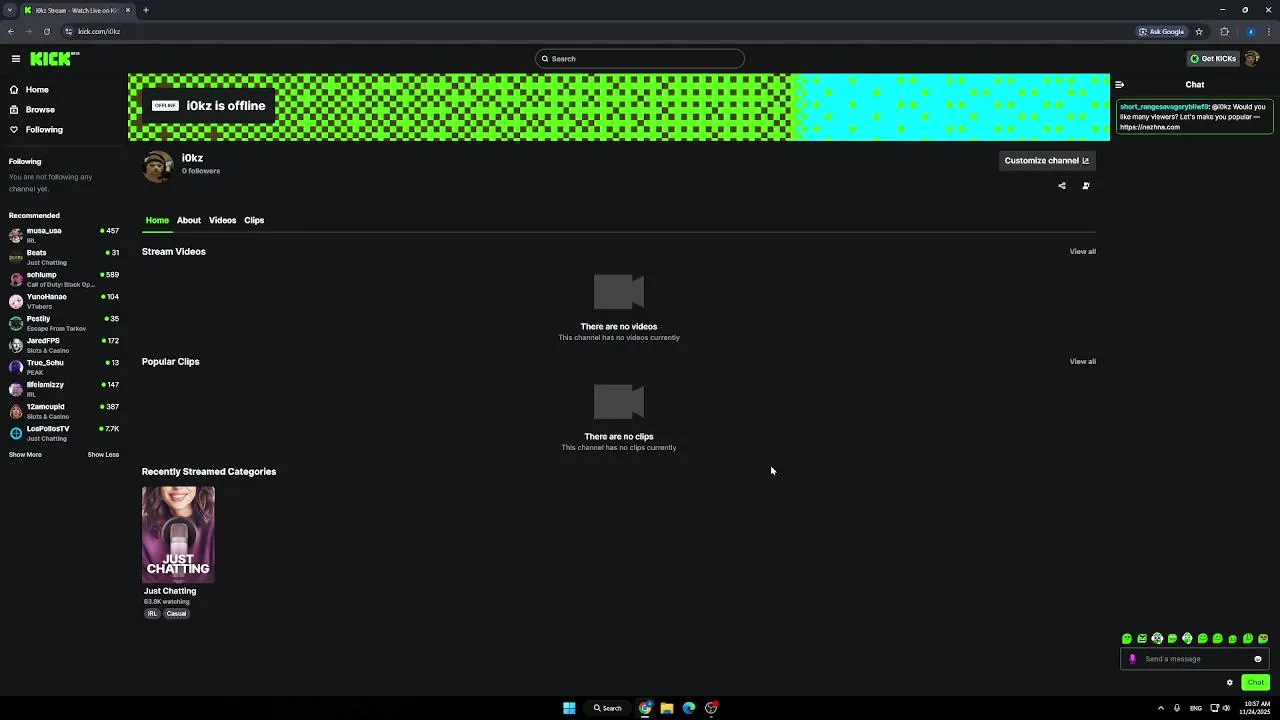Click the address bar URL kick.com/i0kz

[x=99, y=31]
